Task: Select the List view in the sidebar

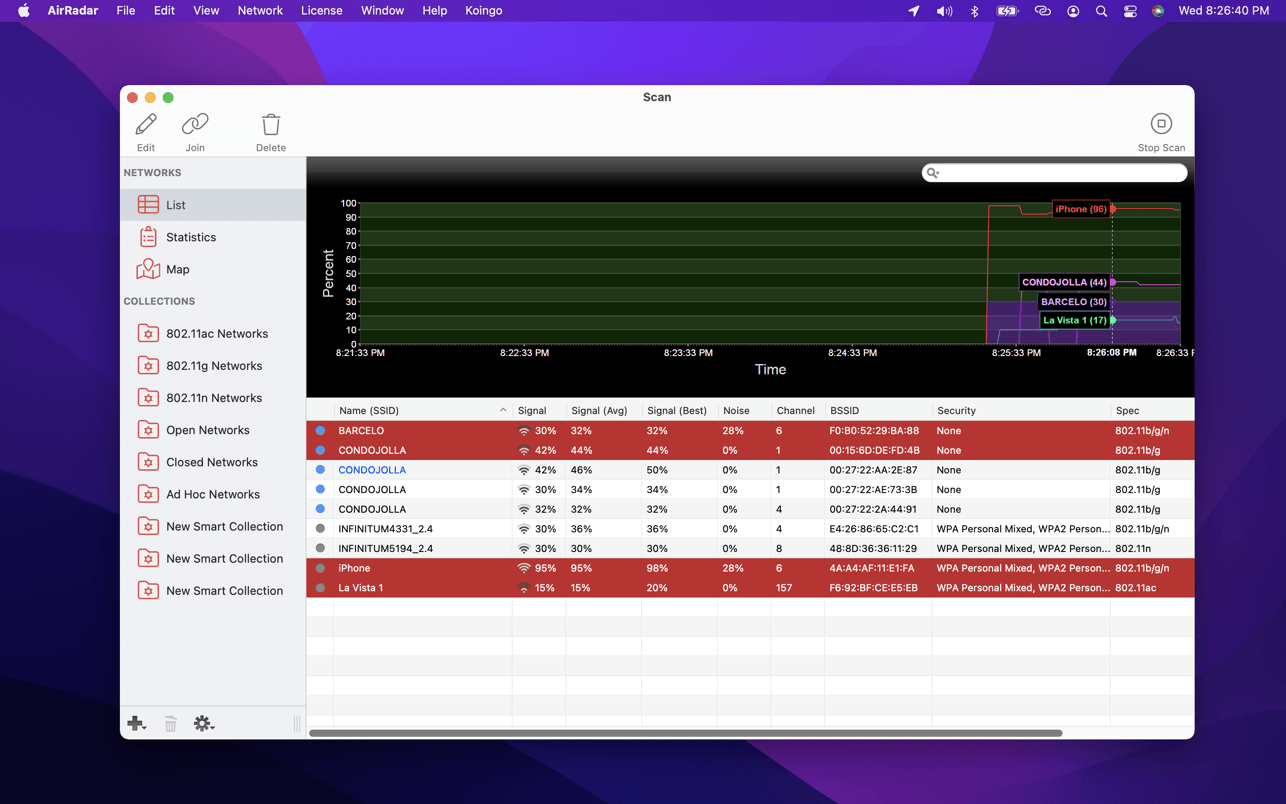Action: 177,204
